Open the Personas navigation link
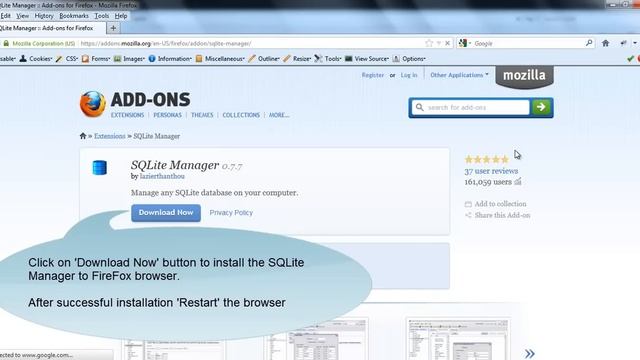Screen dimensions: 640x360 click(x=167, y=115)
